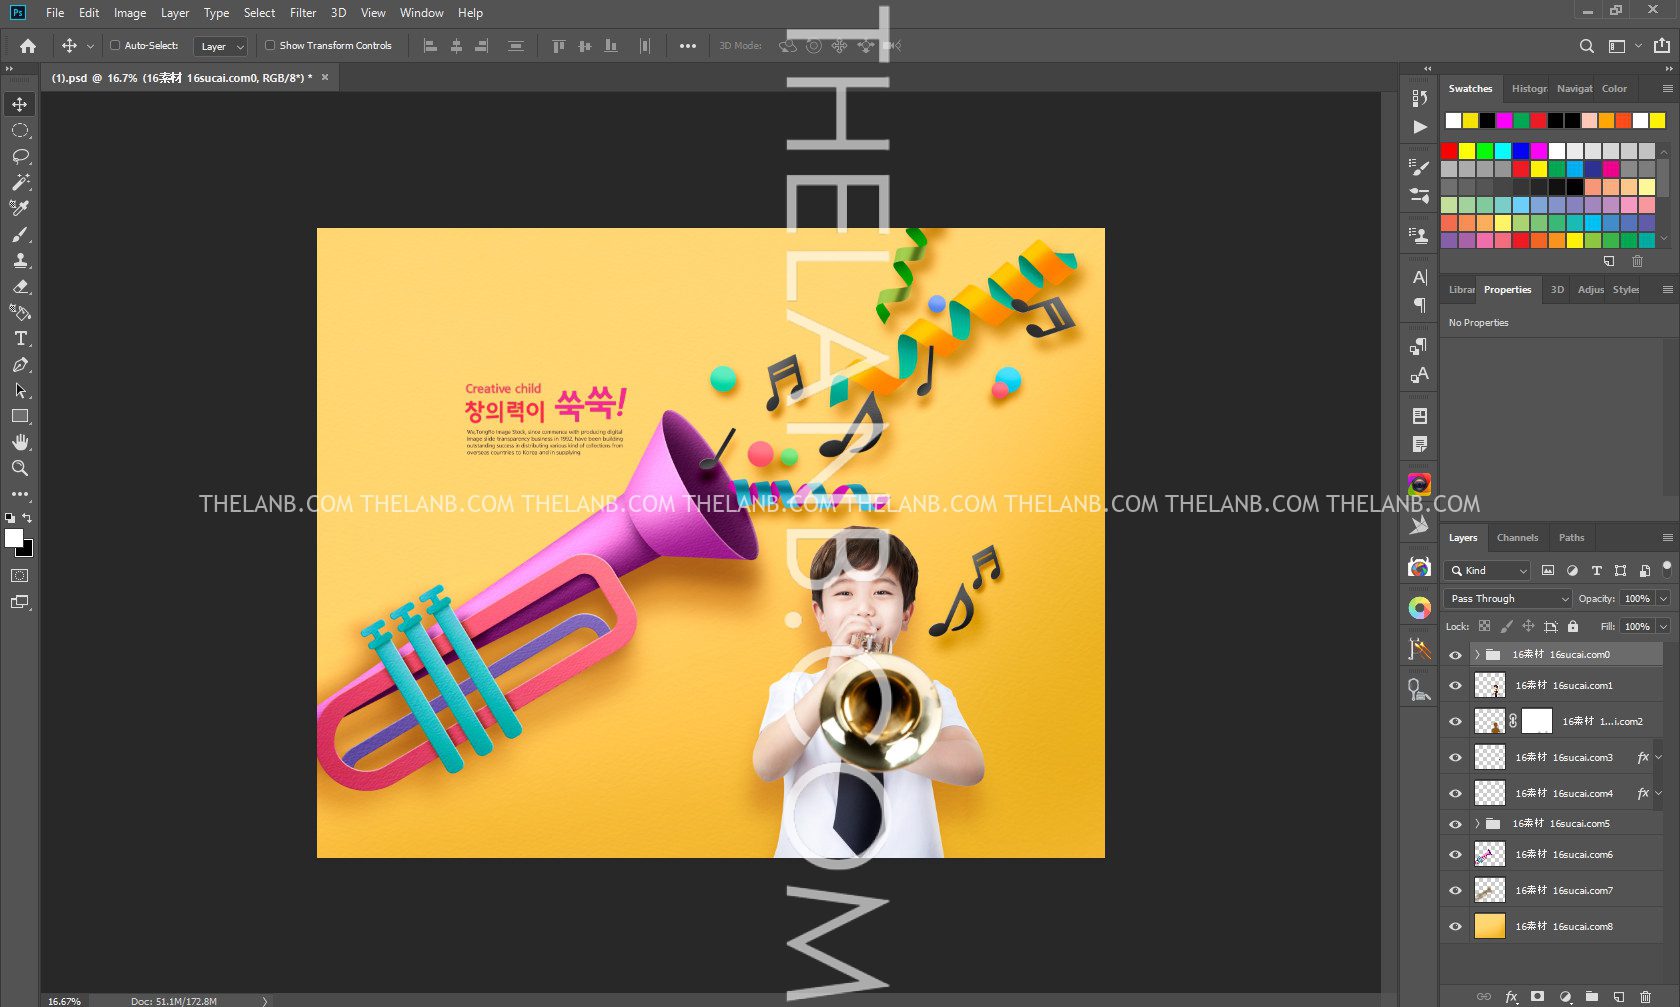Enable Show Transform Controls checkbox
The height and width of the screenshot is (1007, 1680).
pos(270,45)
